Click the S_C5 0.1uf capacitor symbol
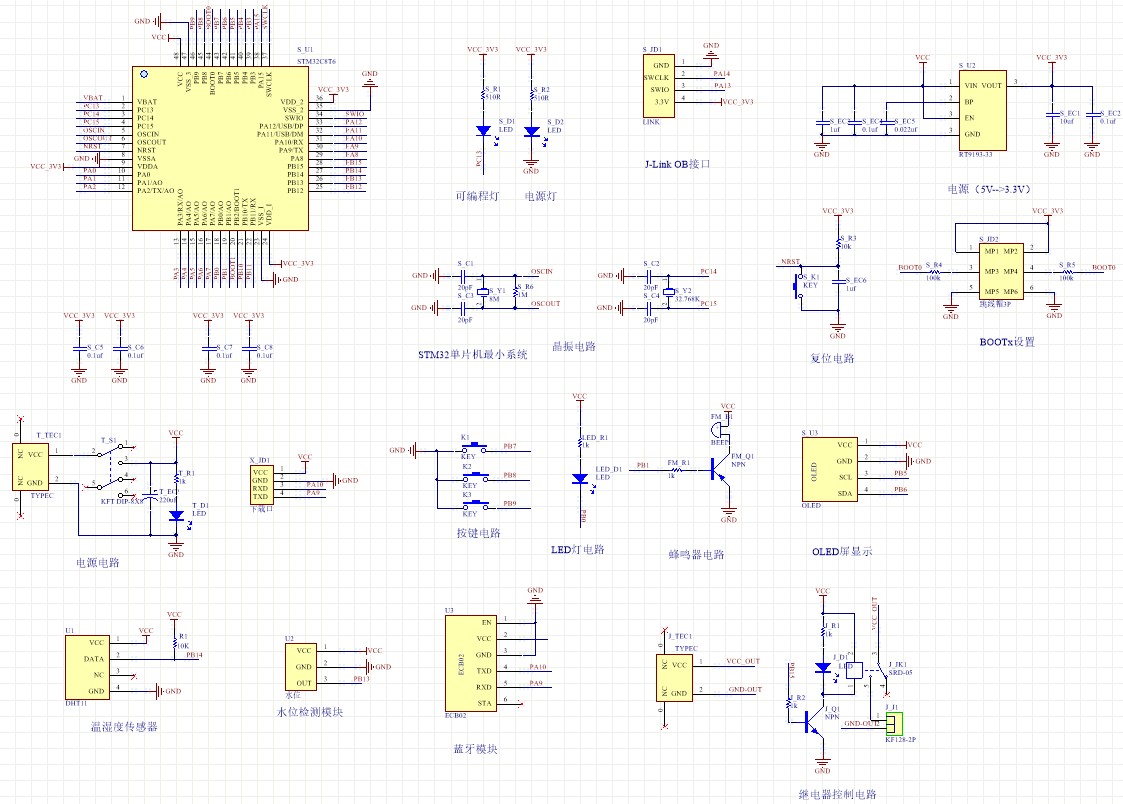Image resolution: width=1123 pixels, height=804 pixels. tap(80, 350)
